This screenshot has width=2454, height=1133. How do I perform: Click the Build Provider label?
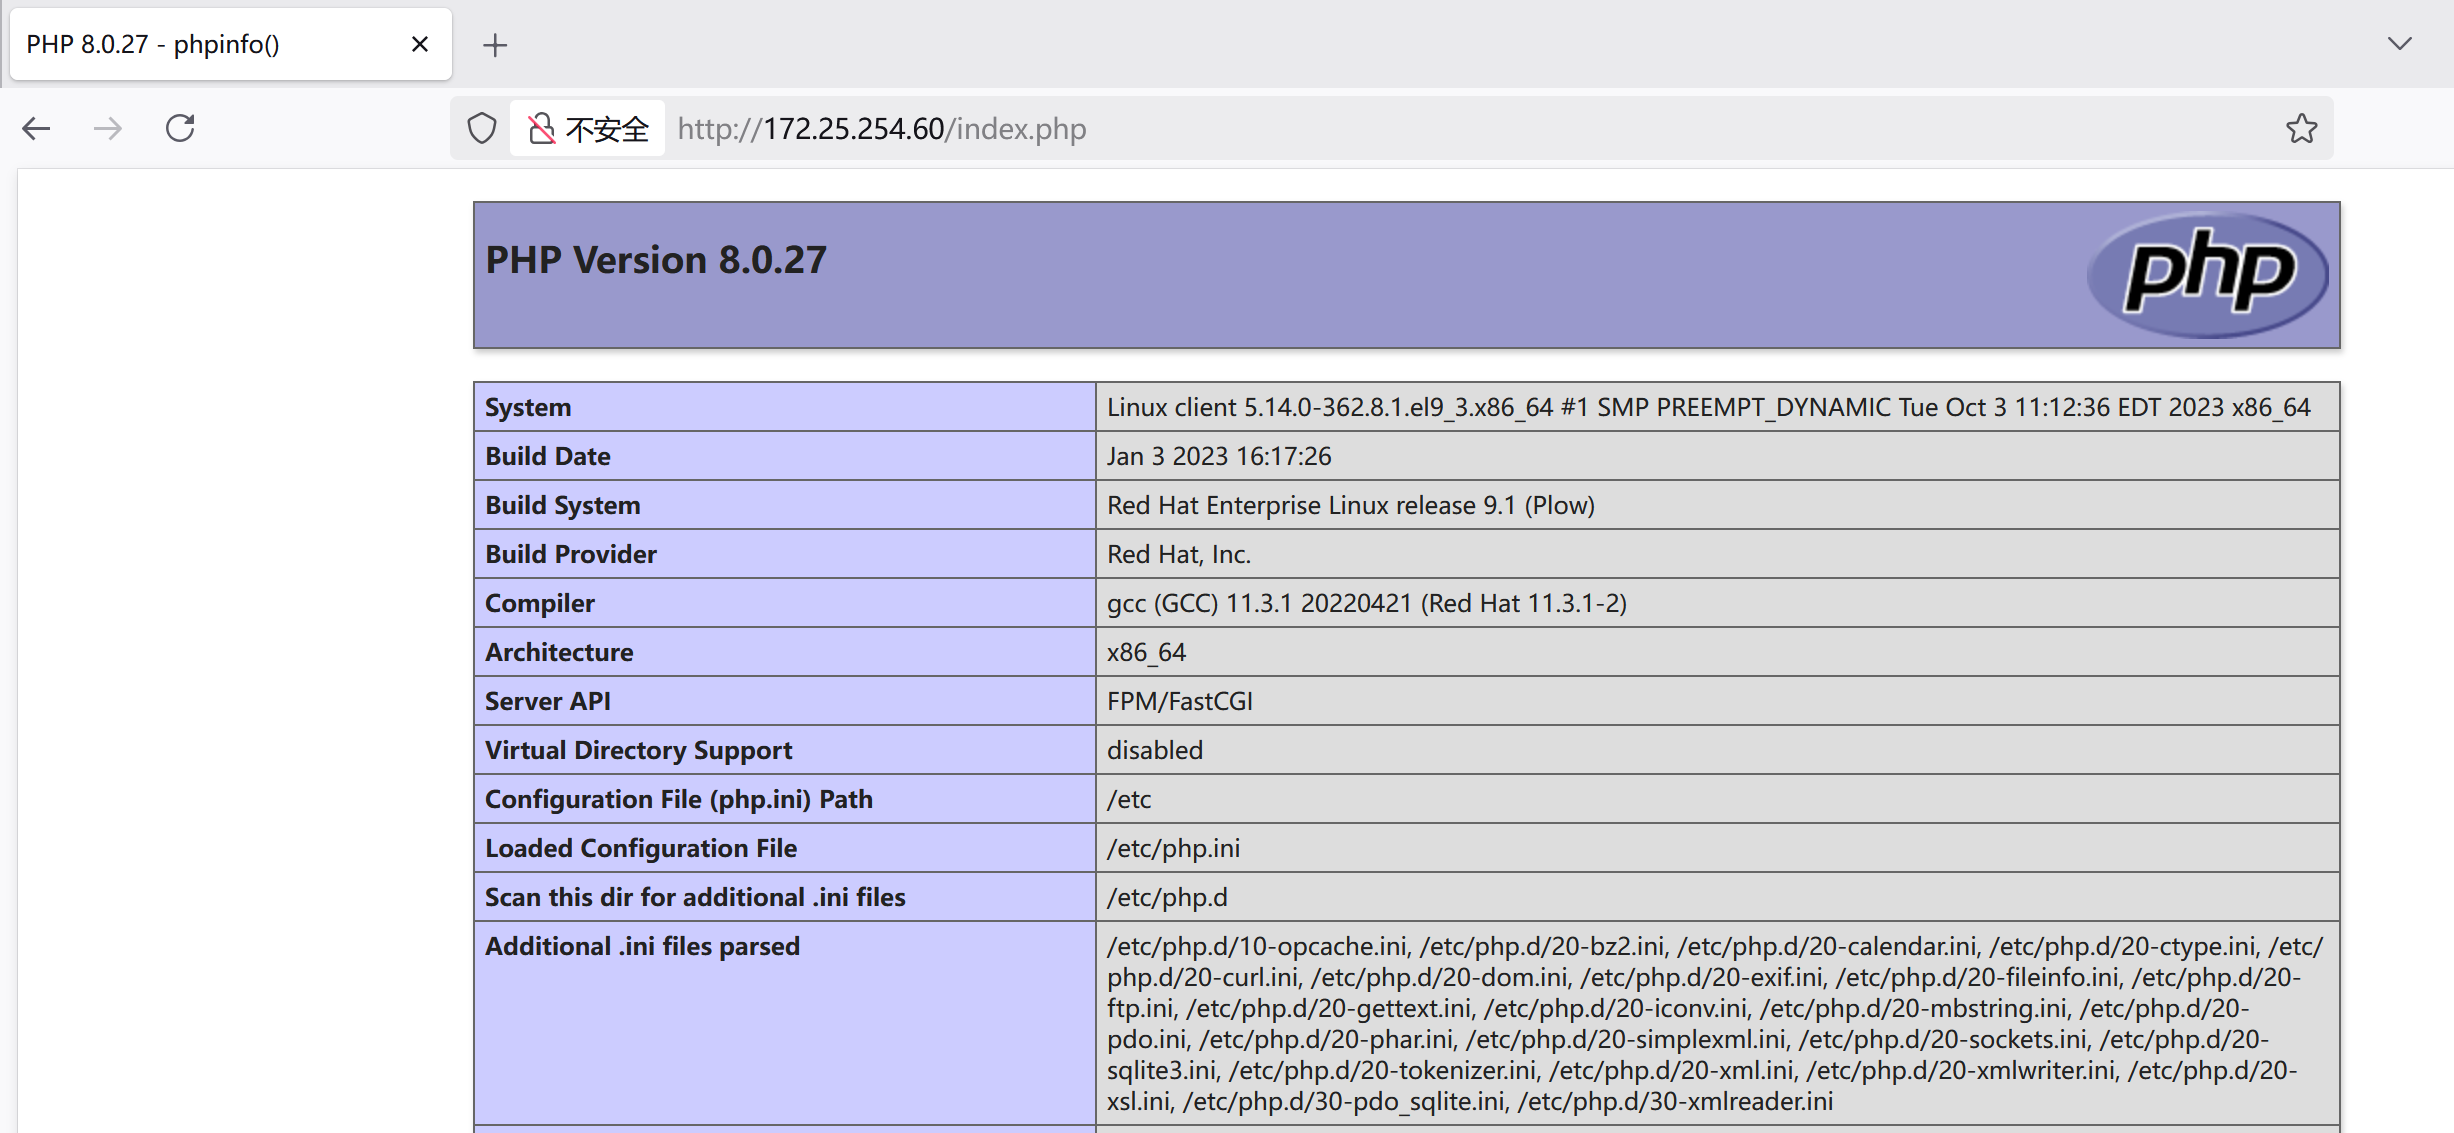click(x=571, y=554)
